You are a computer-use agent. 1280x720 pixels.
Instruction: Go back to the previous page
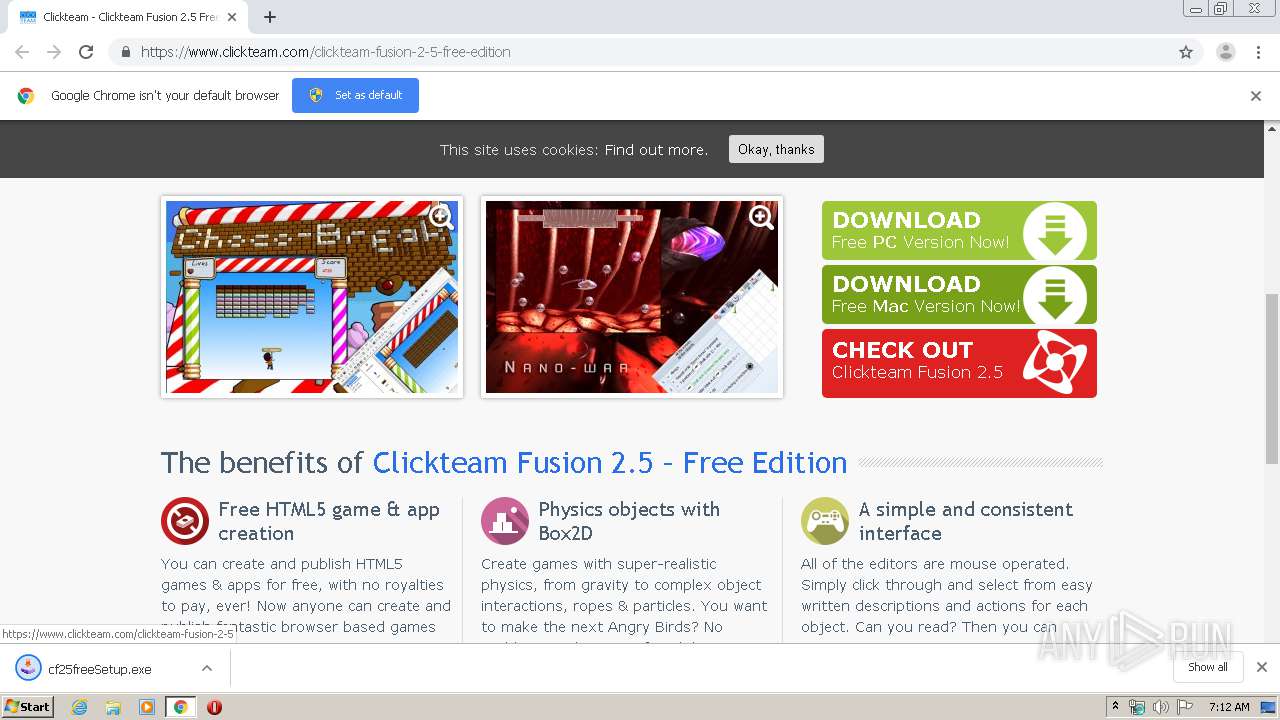[x=22, y=52]
